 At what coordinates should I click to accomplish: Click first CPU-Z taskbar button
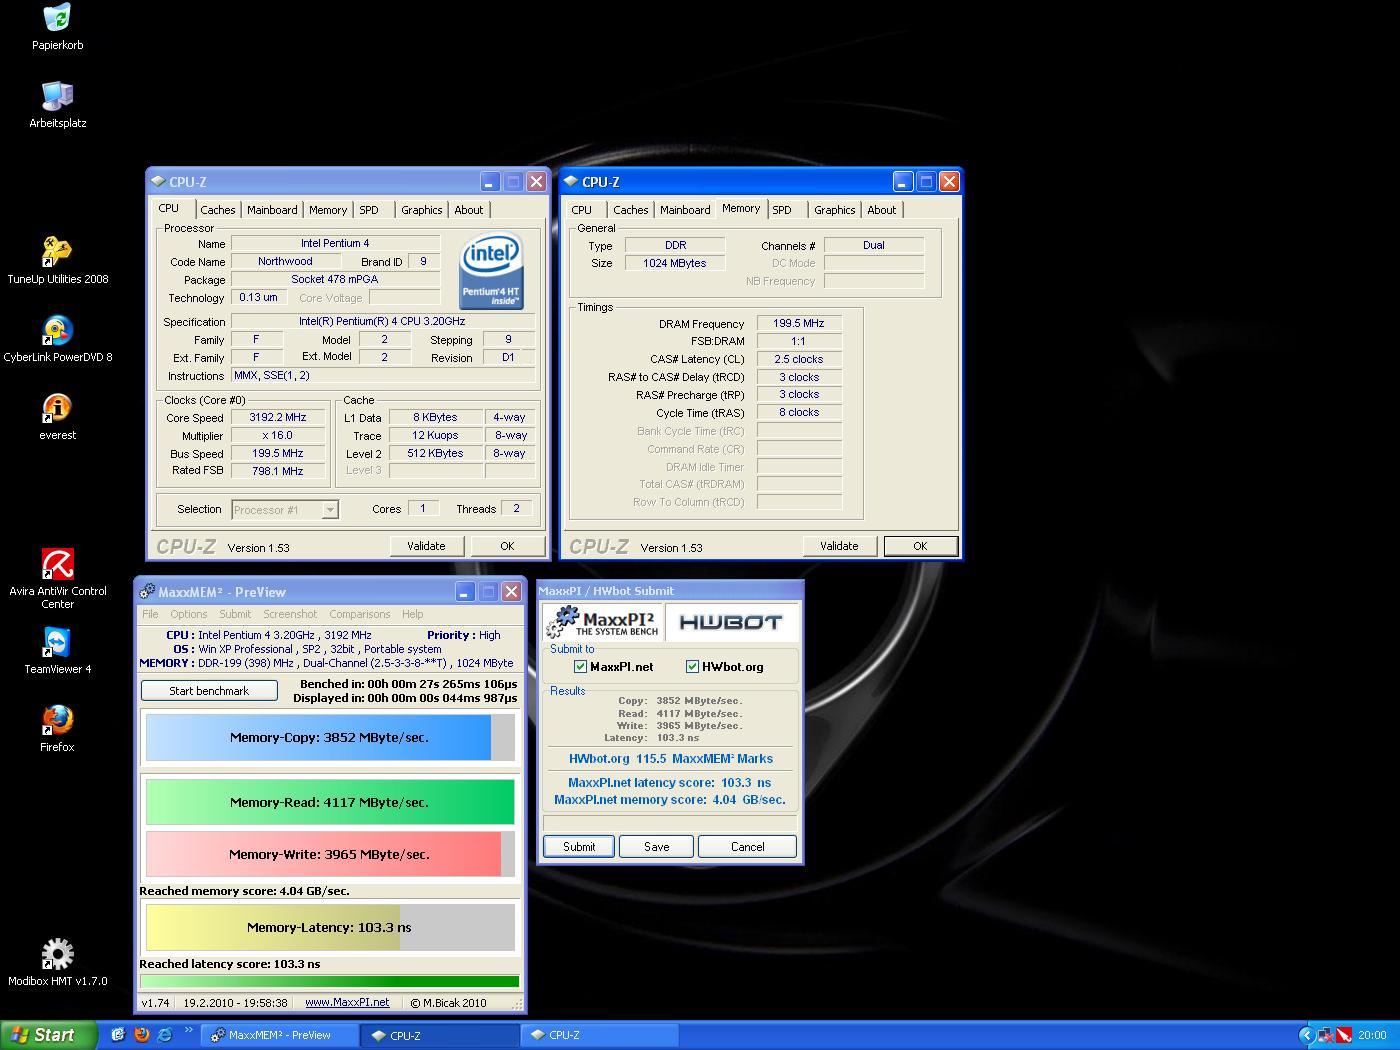click(440, 1035)
